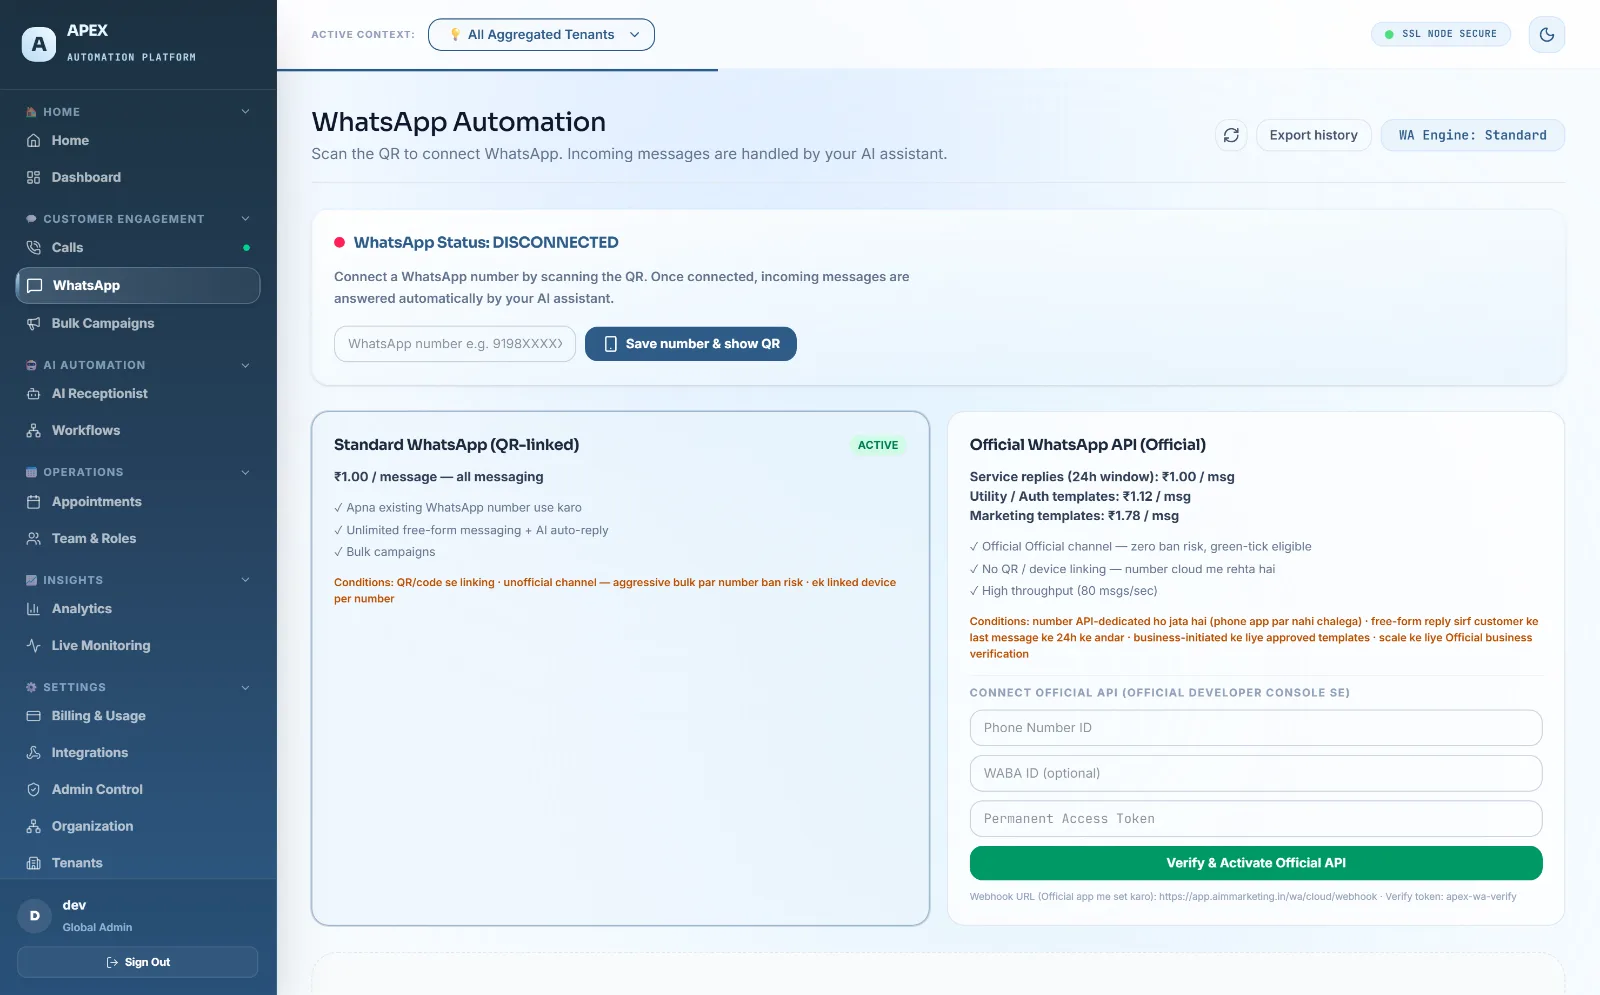The image size is (1600, 995).
Task: Click the refresh icon near Export history
Action: (1231, 135)
